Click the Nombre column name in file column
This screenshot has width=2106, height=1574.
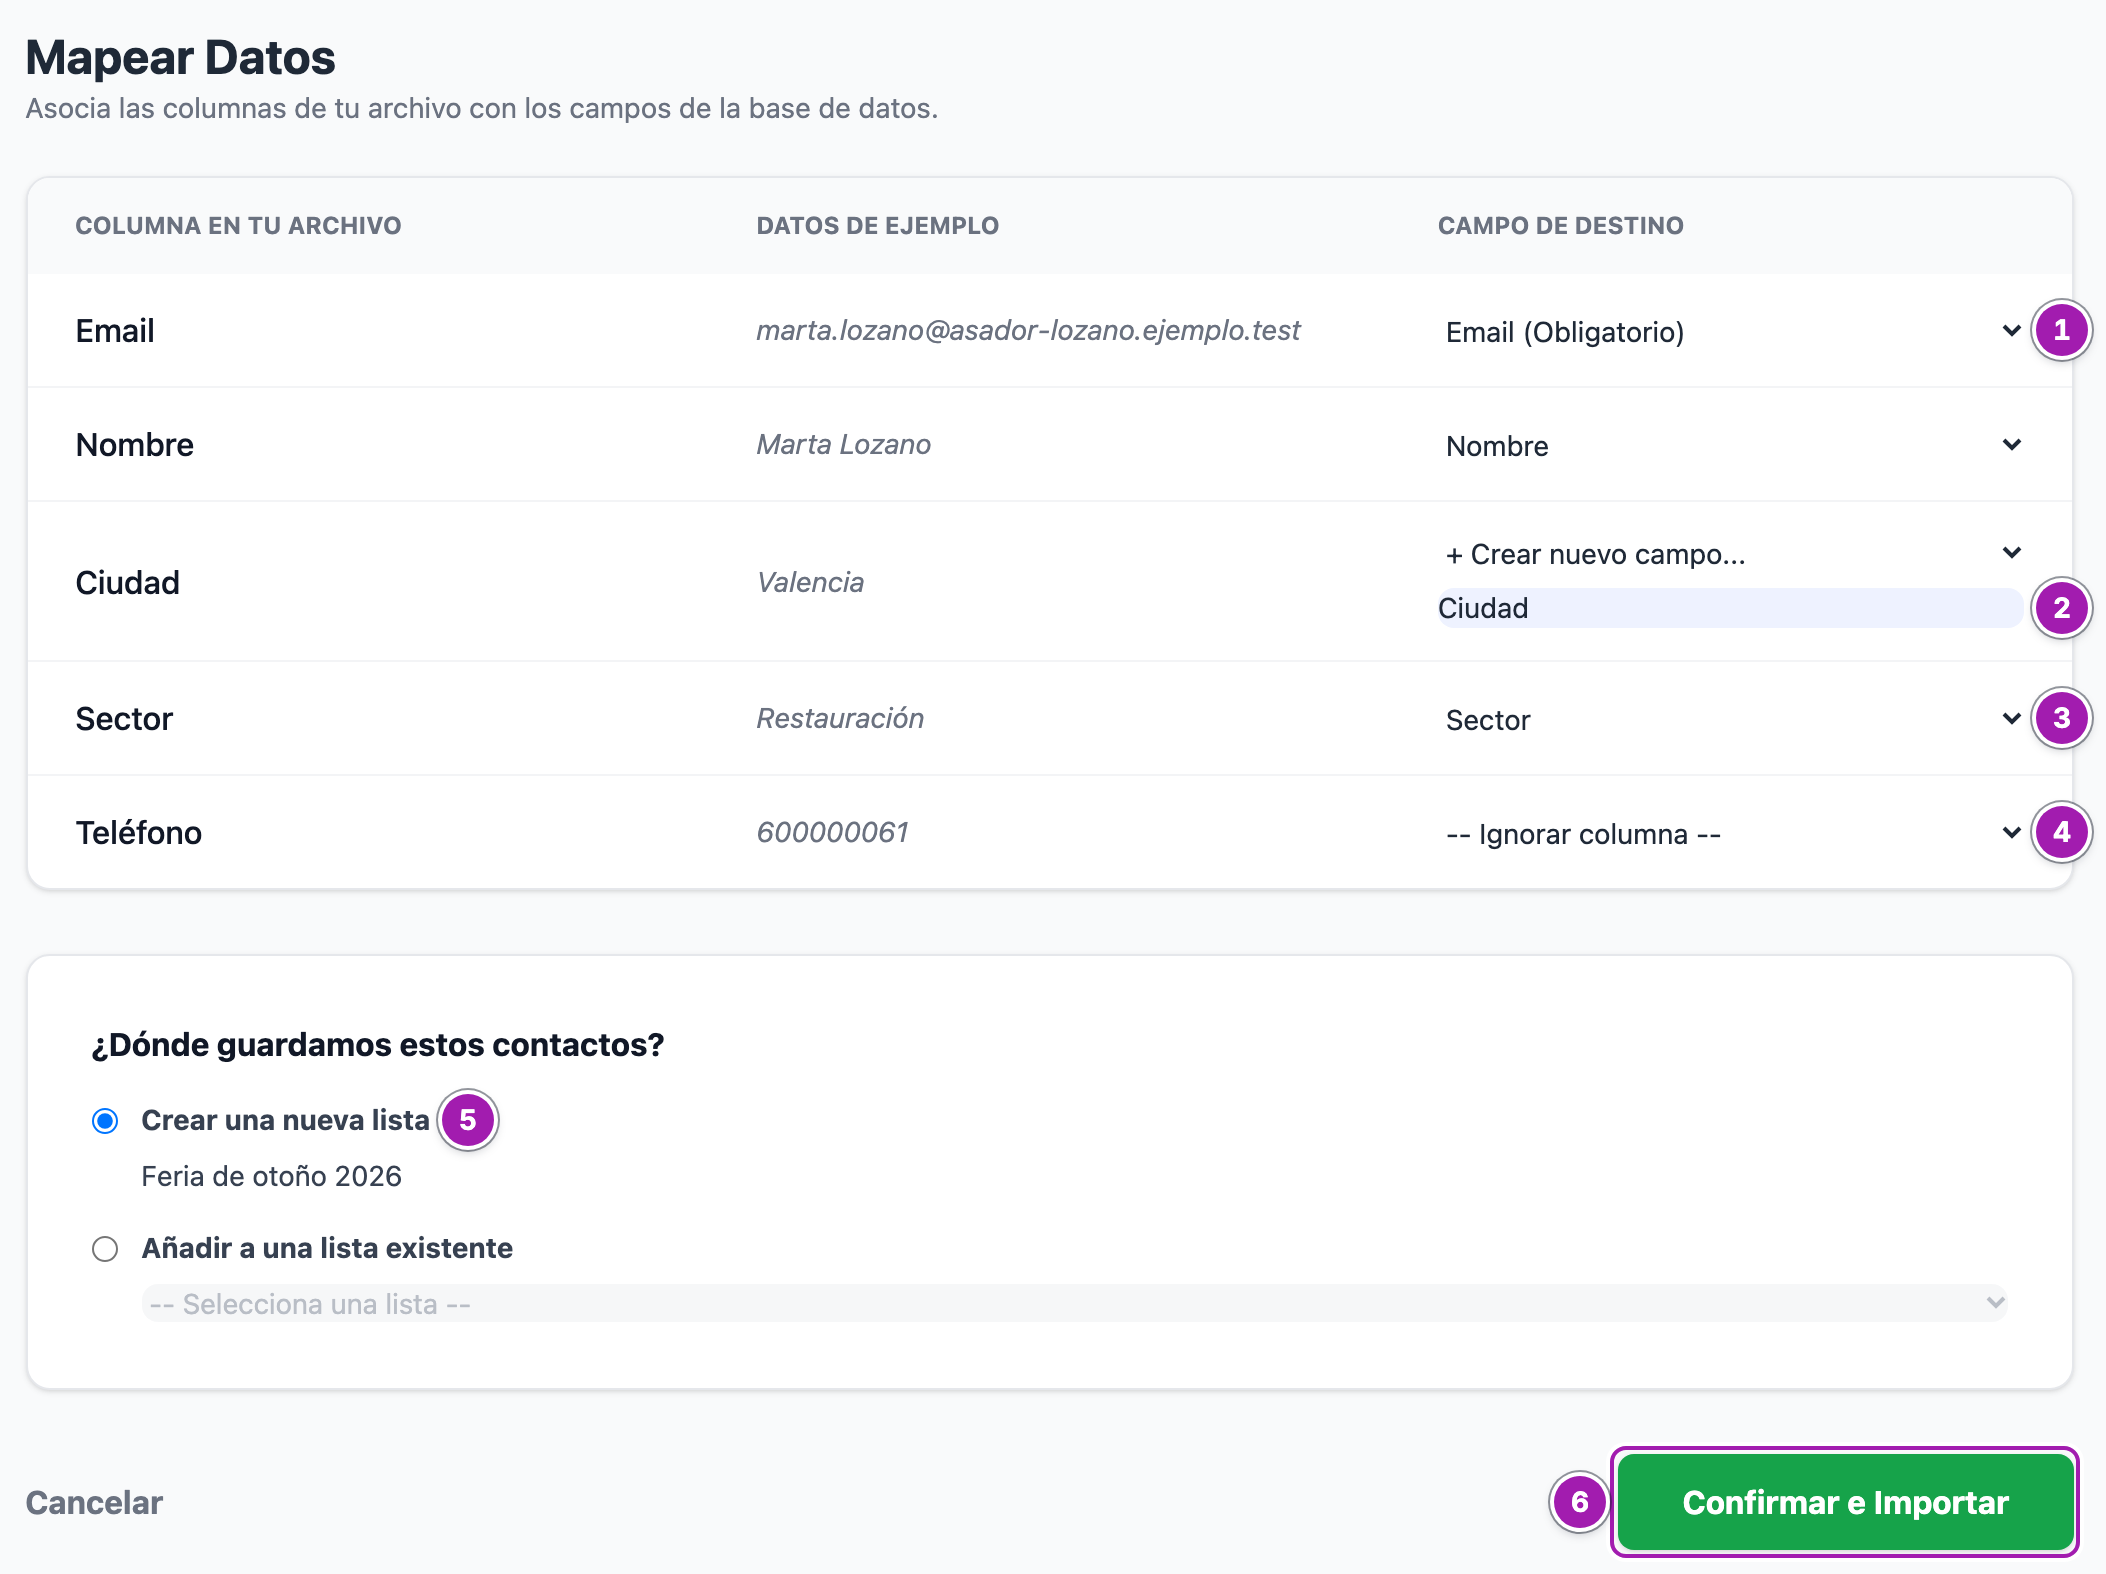(135, 444)
